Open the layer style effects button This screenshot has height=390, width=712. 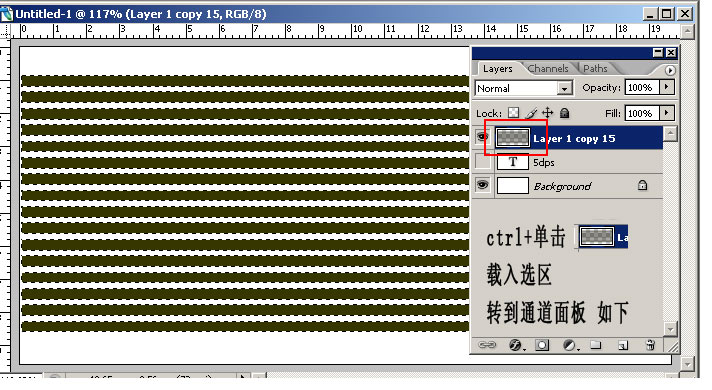tap(516, 345)
